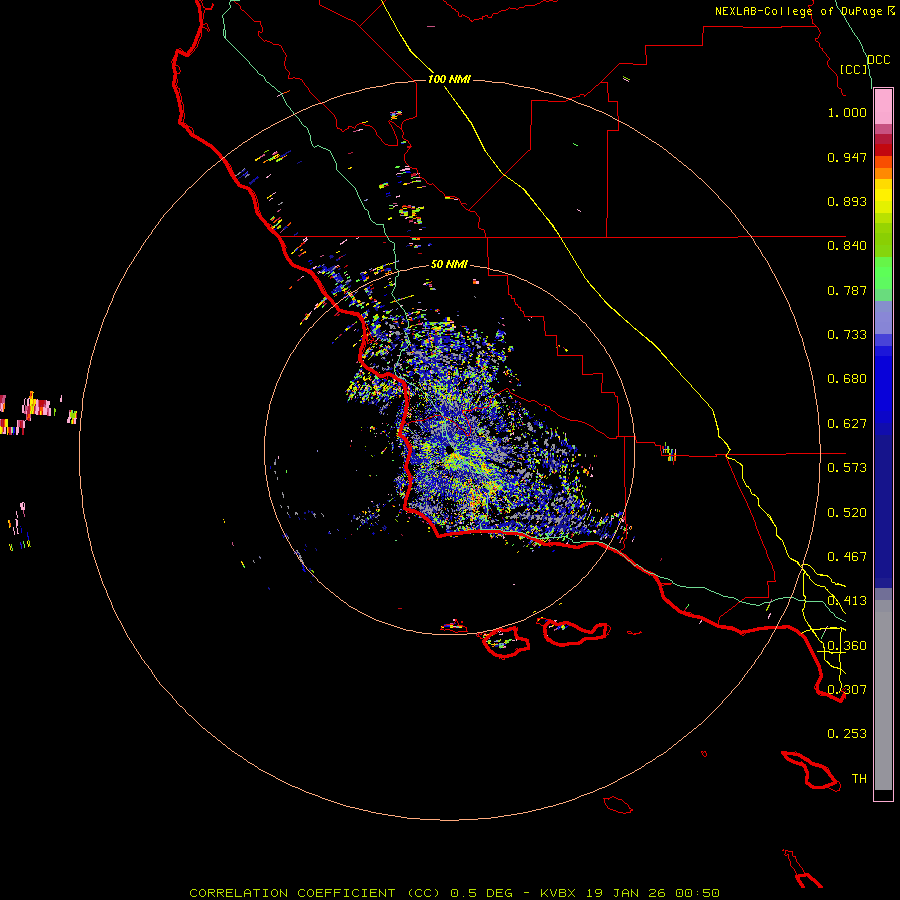Click the 0.627 scale value
The width and height of the screenshot is (900, 900).
(x=847, y=424)
